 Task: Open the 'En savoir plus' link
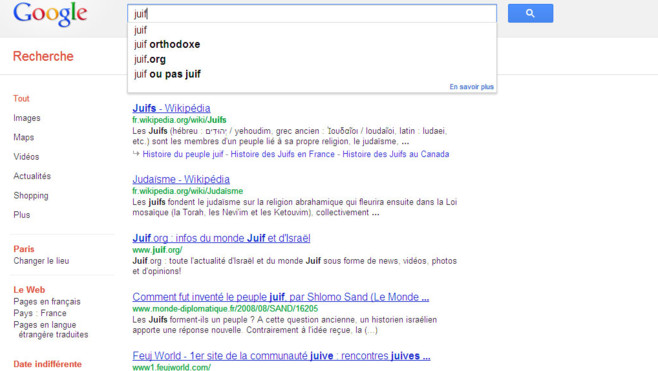pos(471,87)
